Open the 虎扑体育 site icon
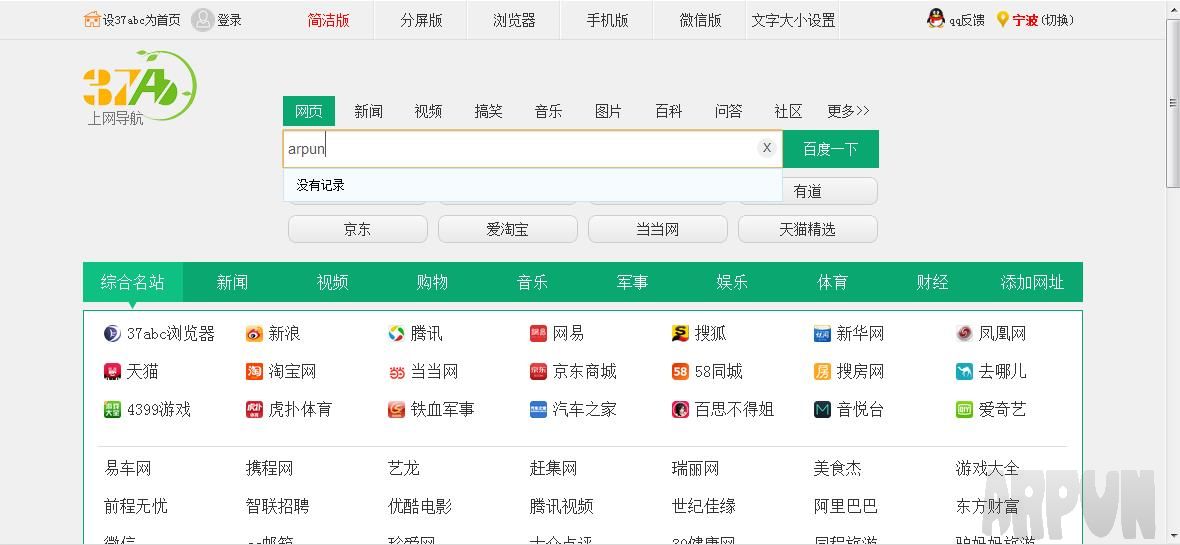 tap(254, 410)
